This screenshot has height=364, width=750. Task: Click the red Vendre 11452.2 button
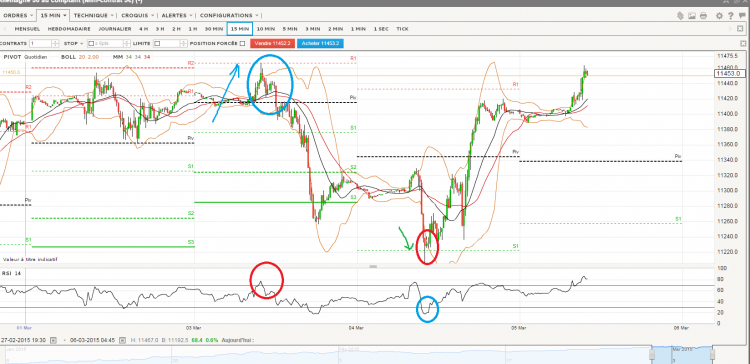point(272,44)
